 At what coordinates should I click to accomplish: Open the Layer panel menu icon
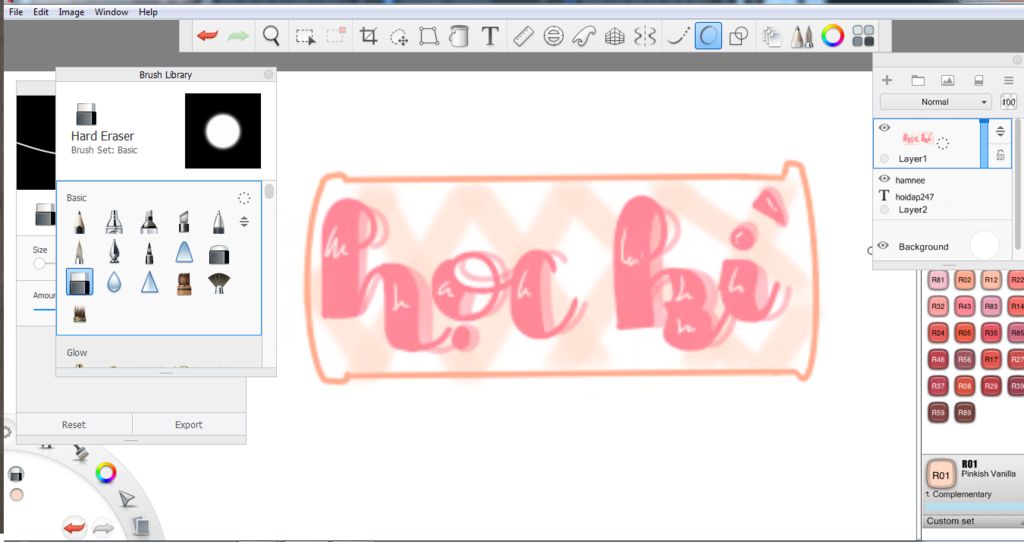click(1008, 80)
